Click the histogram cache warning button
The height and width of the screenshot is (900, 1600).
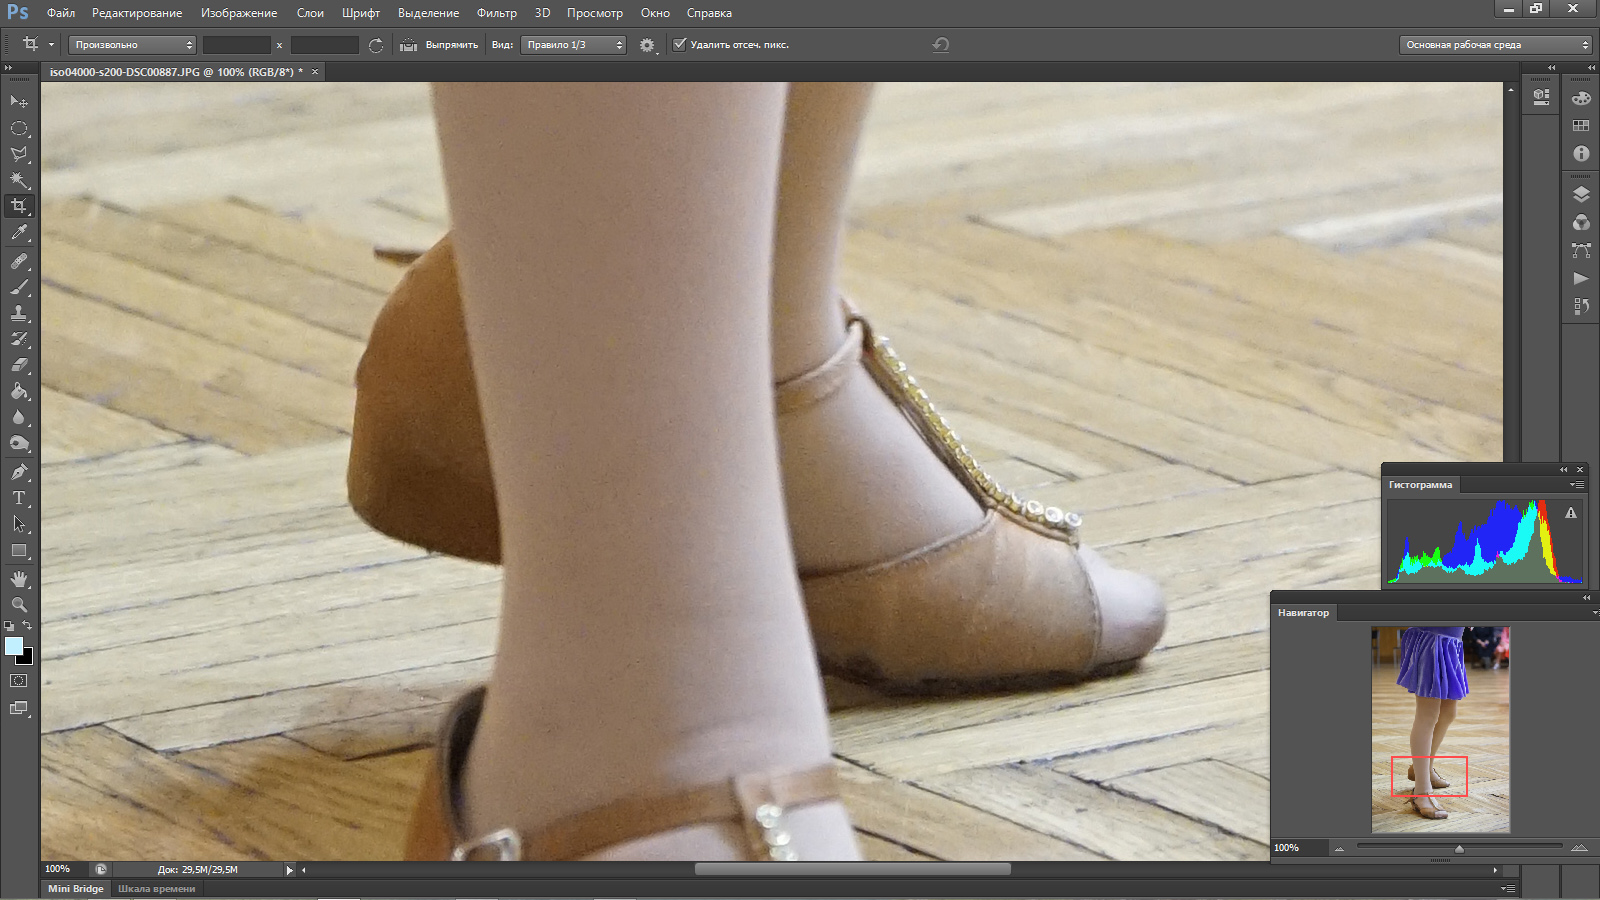pos(1571,513)
